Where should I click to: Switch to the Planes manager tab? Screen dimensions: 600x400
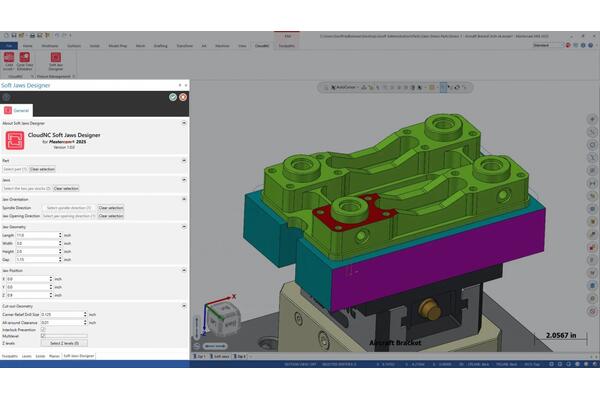(54, 356)
